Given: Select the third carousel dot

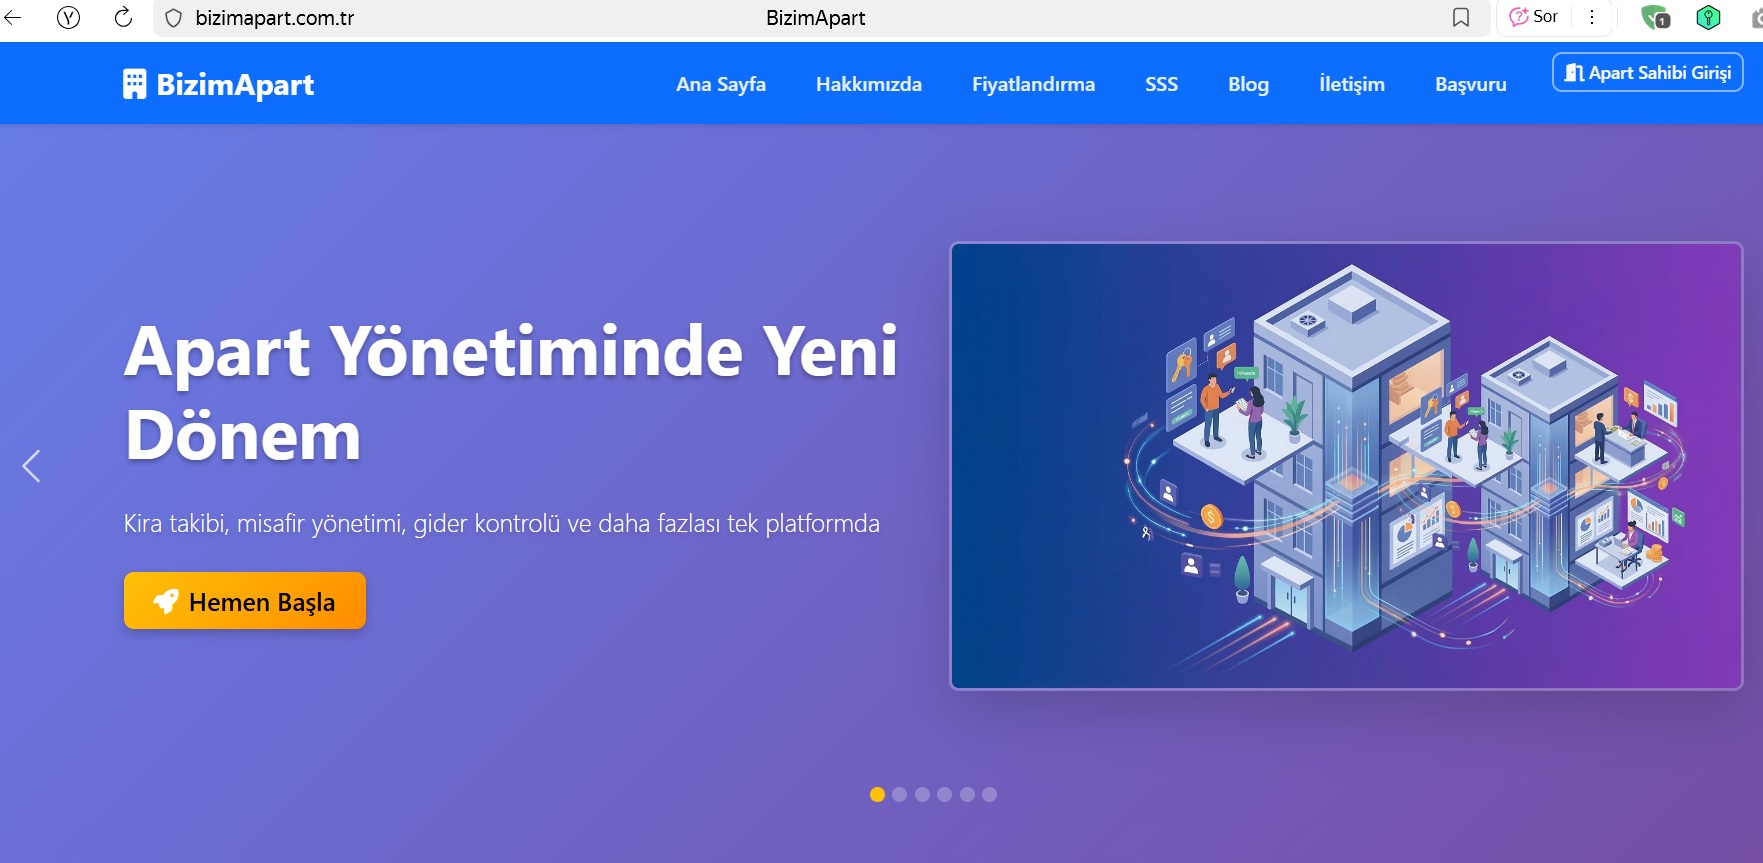Looking at the screenshot, I should click(x=922, y=794).
